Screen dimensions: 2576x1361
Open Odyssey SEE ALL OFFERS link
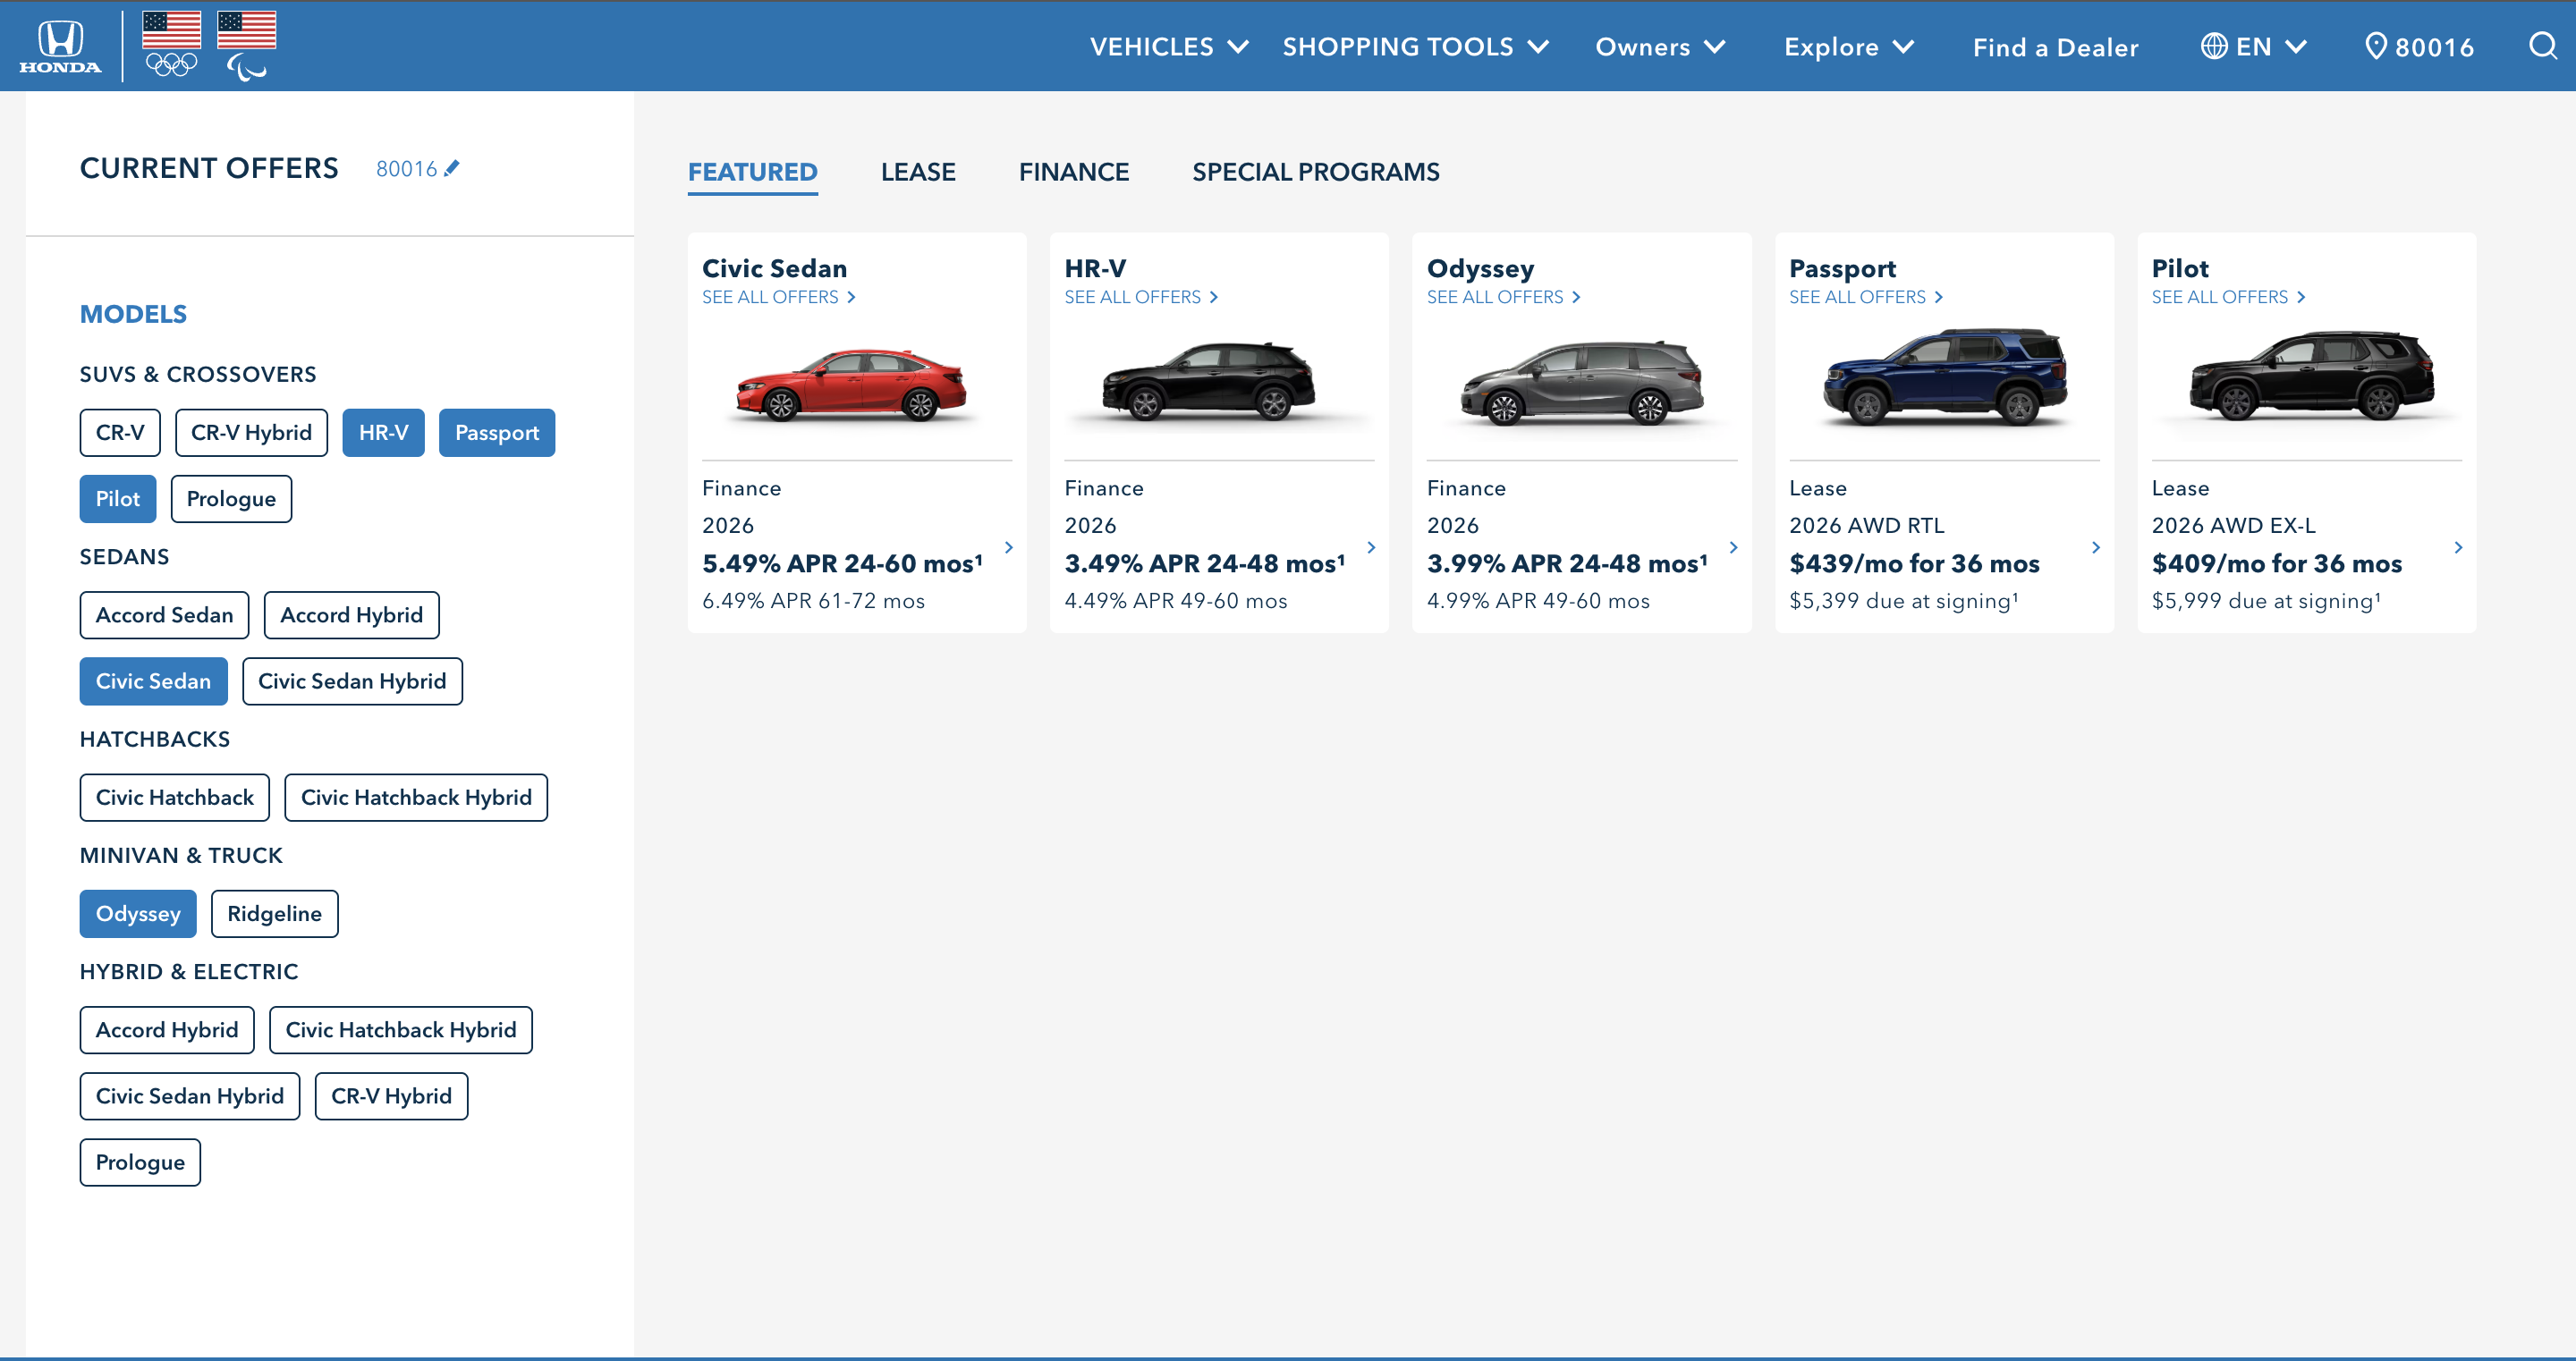[x=1504, y=297]
